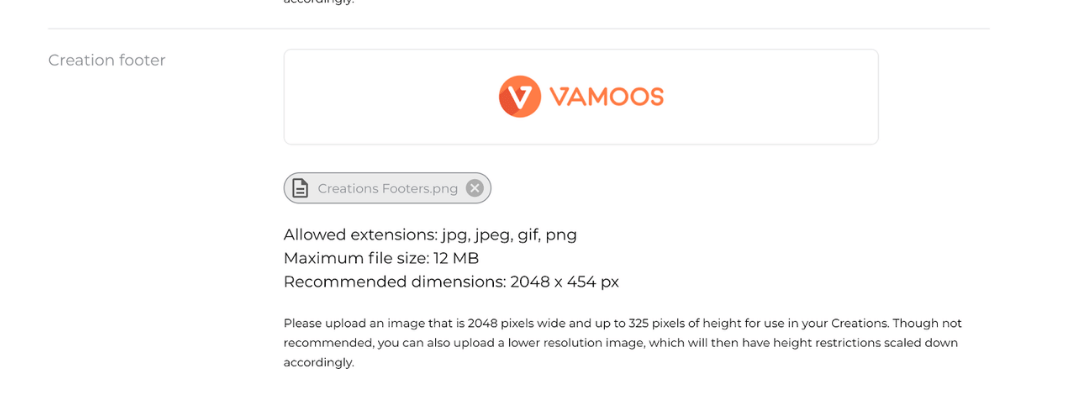Click the orange circular Vamoos logo icon
Viewport: 1090px width, 400px height.
coord(519,96)
